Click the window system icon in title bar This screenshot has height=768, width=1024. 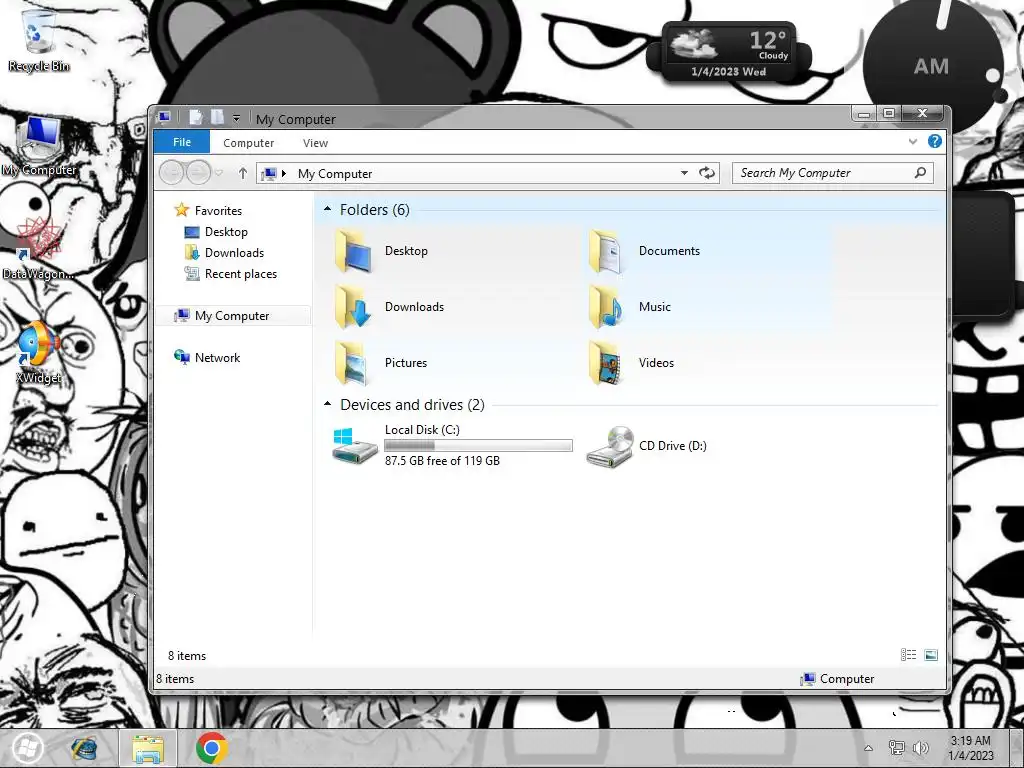[164, 118]
